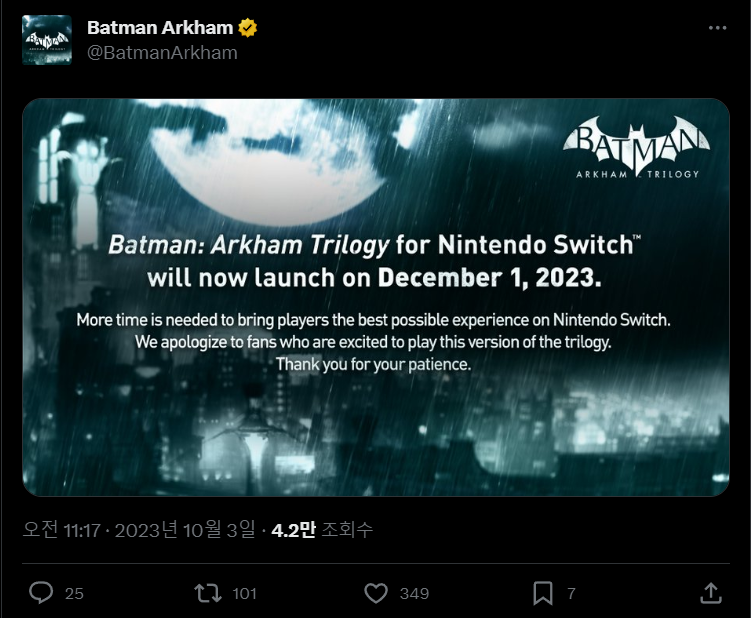Image resolution: width=751 pixels, height=618 pixels.
Task: Click the 349 likes count
Action: tap(414, 593)
